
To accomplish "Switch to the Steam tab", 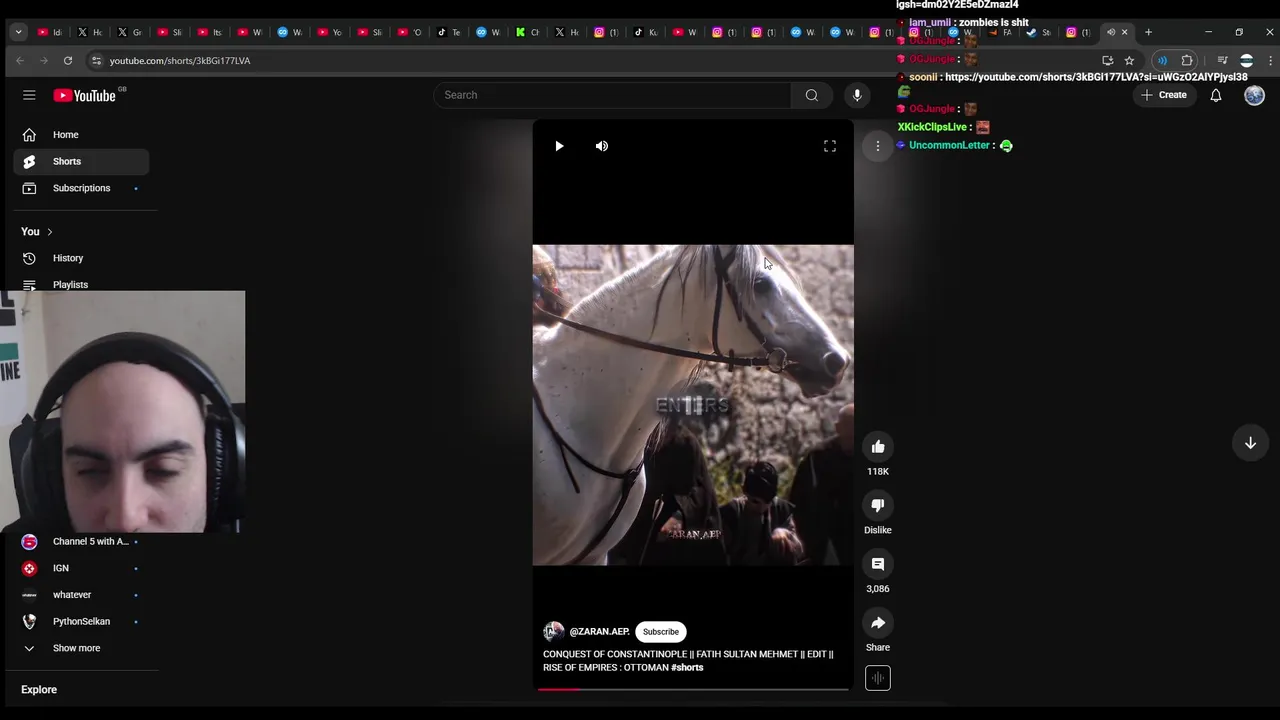I will [x=1037, y=32].
